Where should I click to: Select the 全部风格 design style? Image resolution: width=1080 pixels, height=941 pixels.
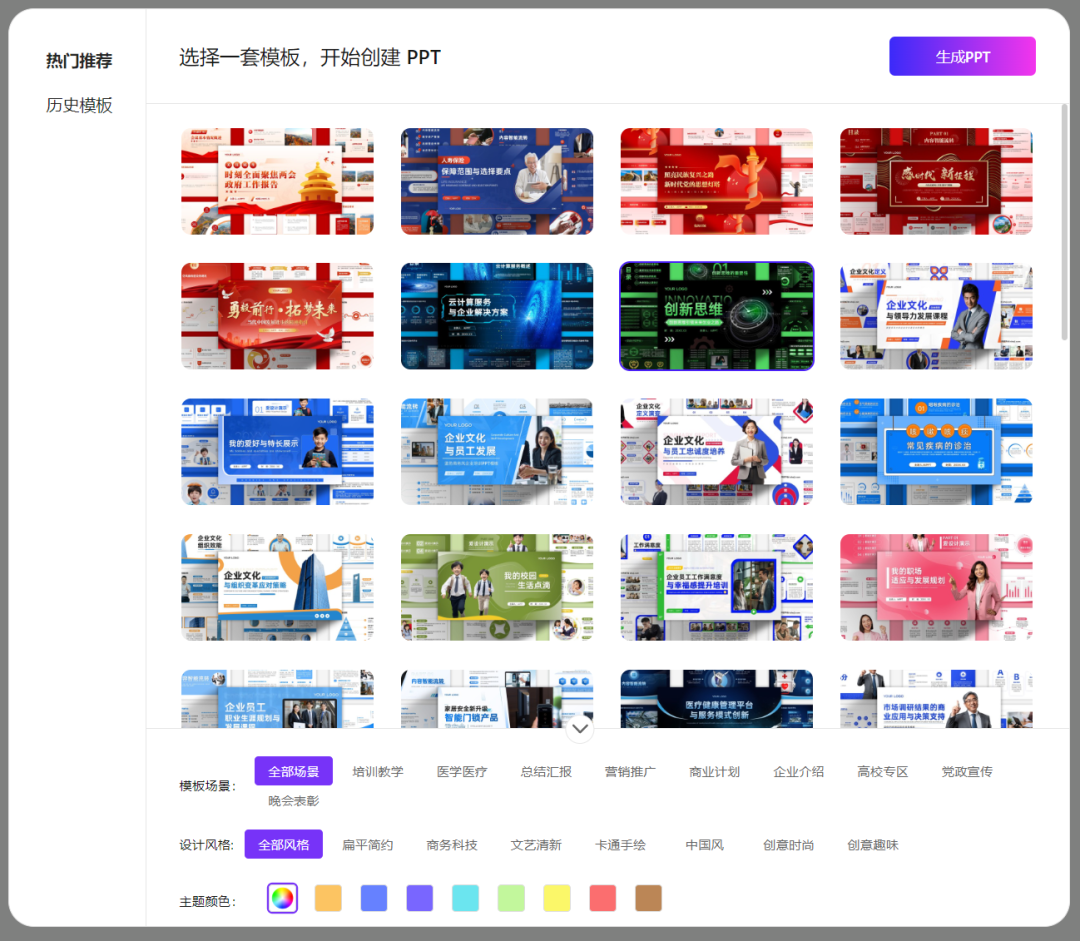284,845
